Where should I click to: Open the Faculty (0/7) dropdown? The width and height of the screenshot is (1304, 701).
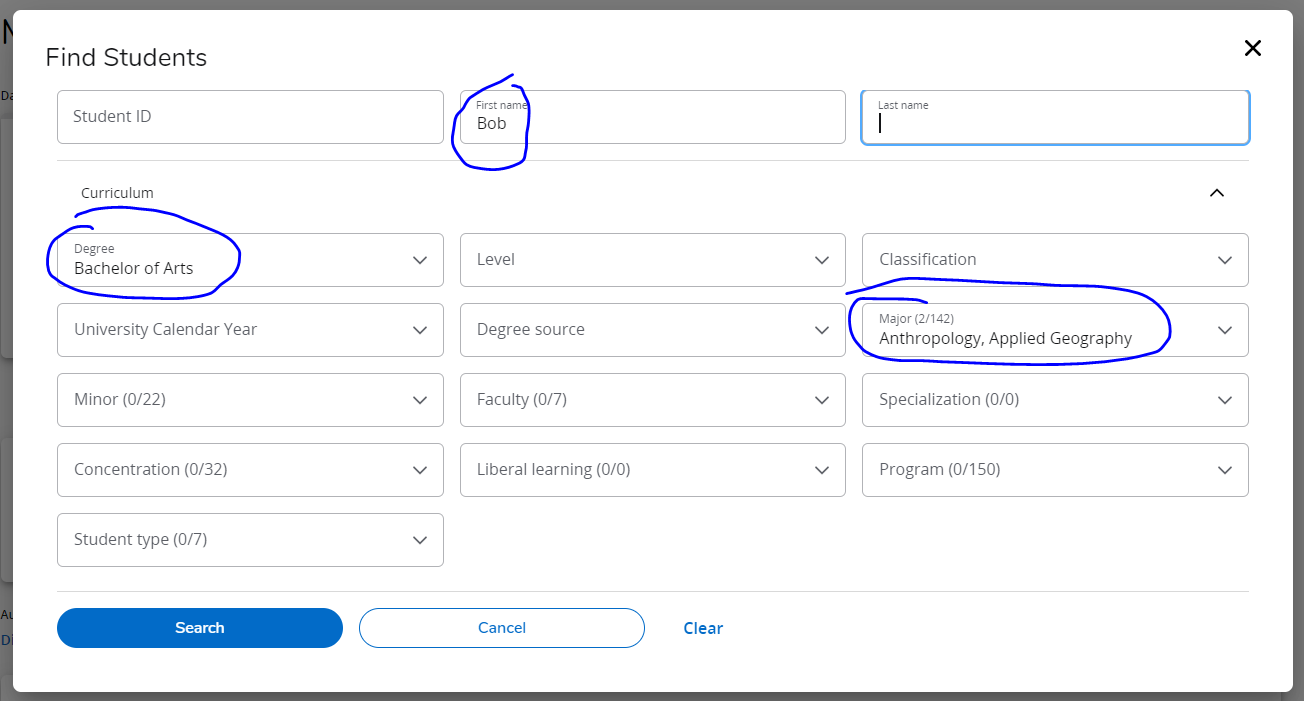[652, 400]
